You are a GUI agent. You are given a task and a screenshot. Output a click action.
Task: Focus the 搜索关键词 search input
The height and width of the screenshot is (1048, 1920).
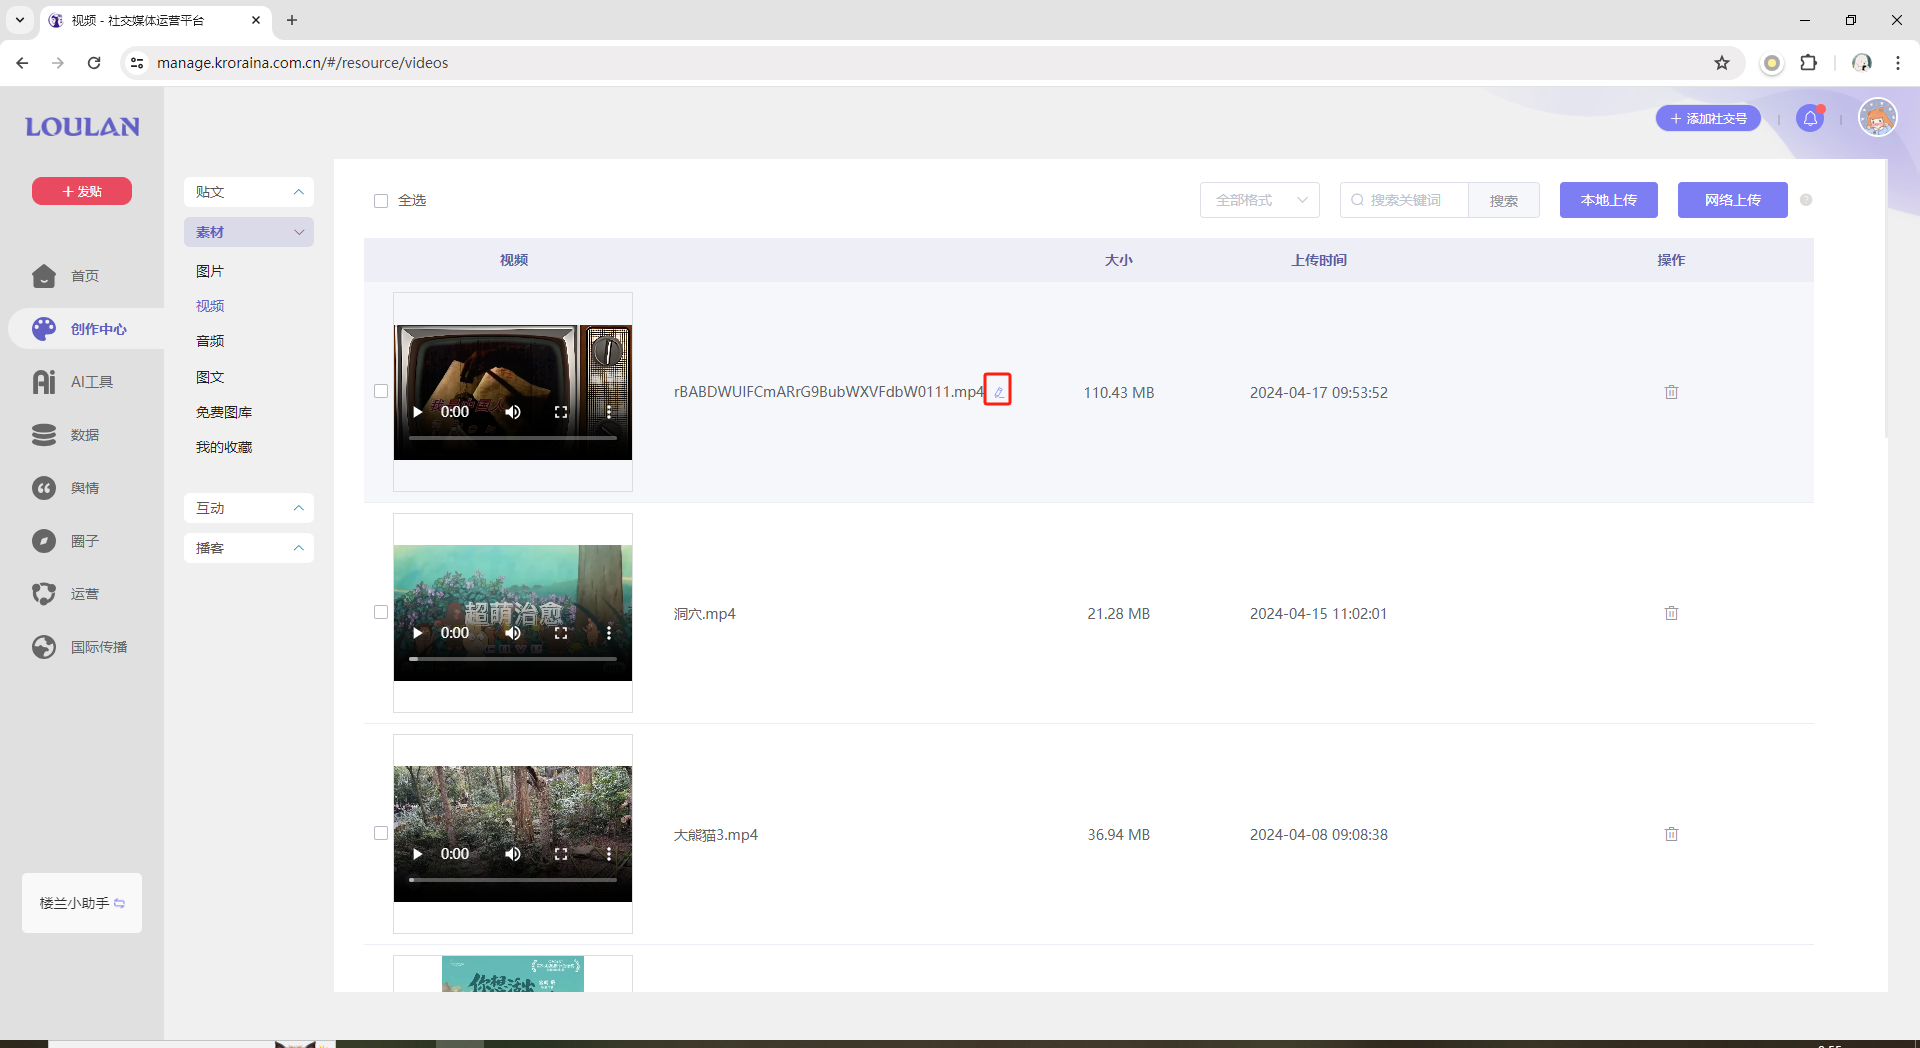1405,200
